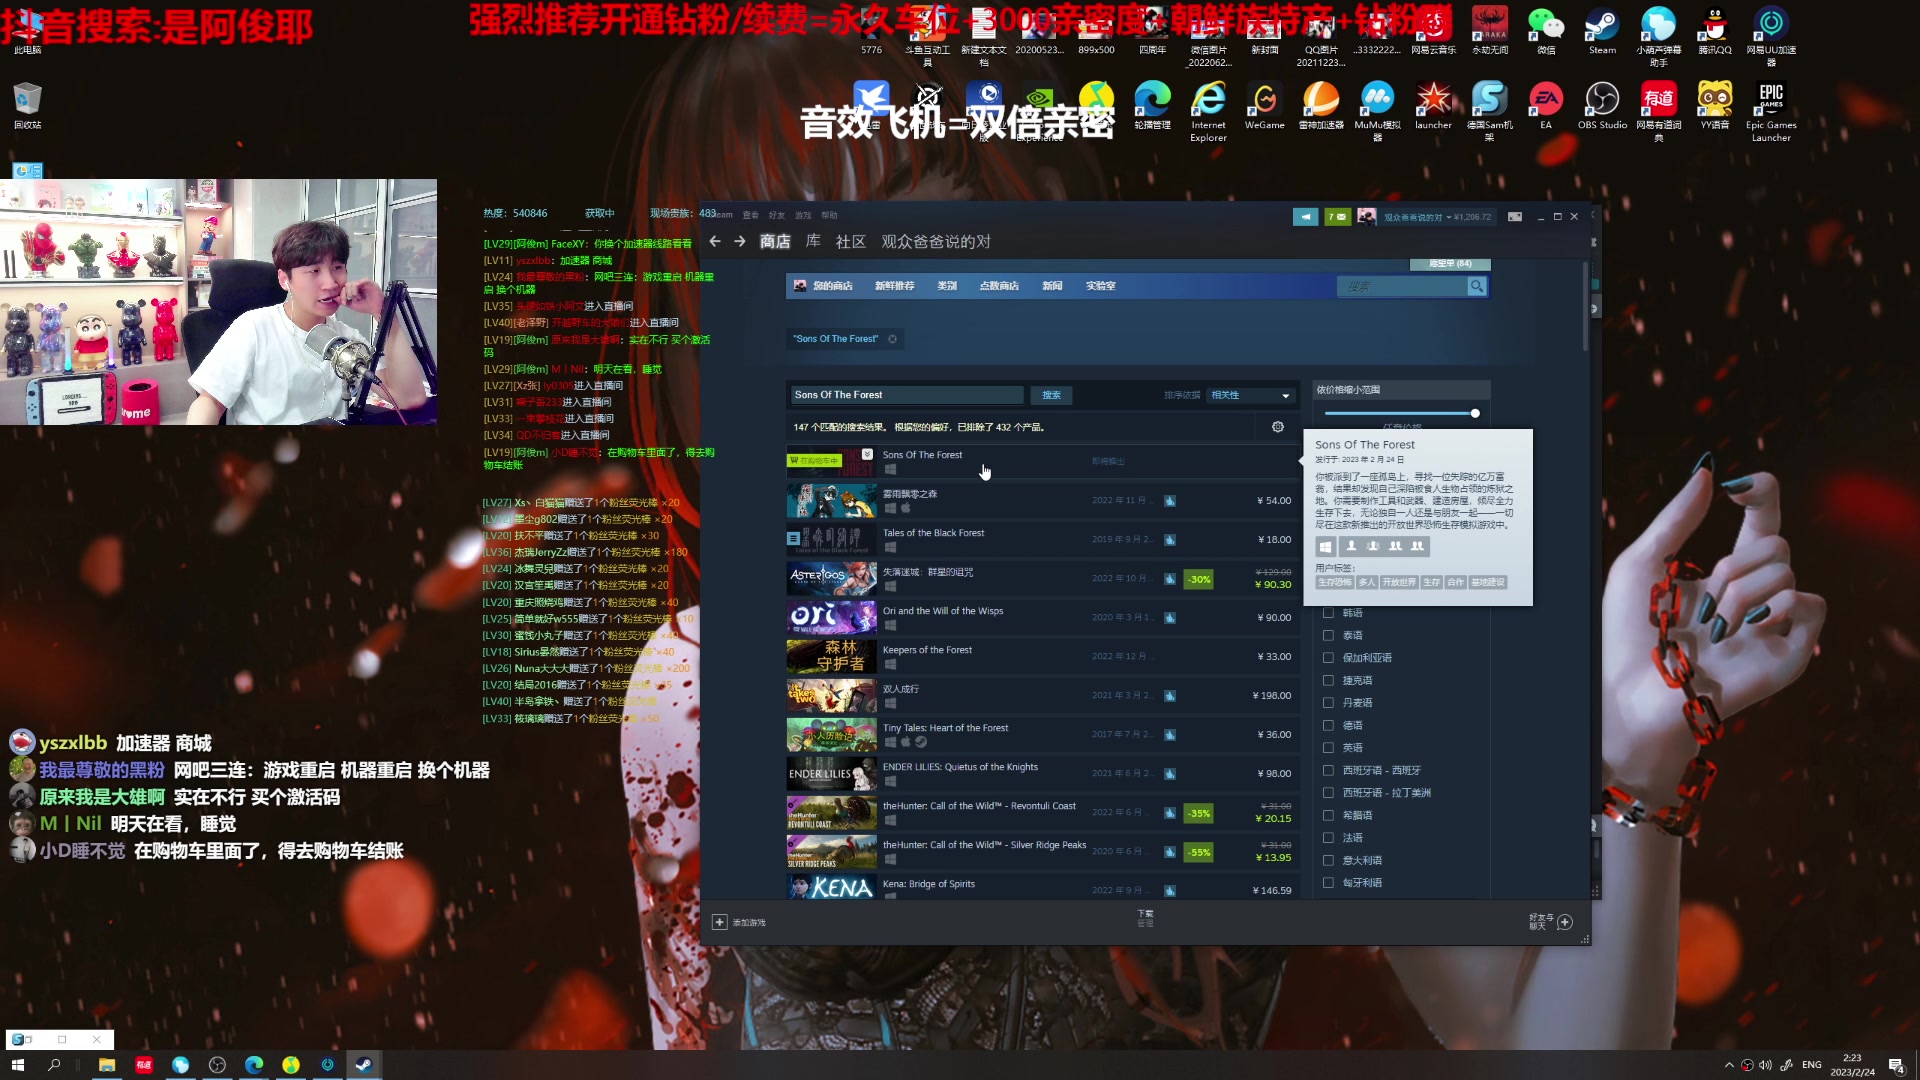
Task: Open File Explorer from taskbar
Action: [107, 1065]
